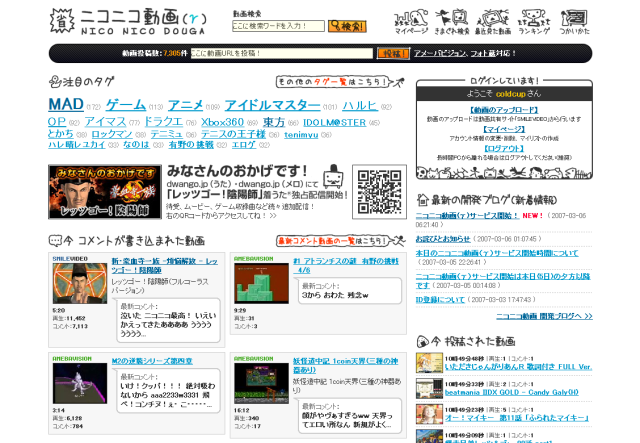Open the 妖怪道中記 1coin天界 video title
Image resolution: width=640 pixels, height=443 pixels.
pos(345,365)
